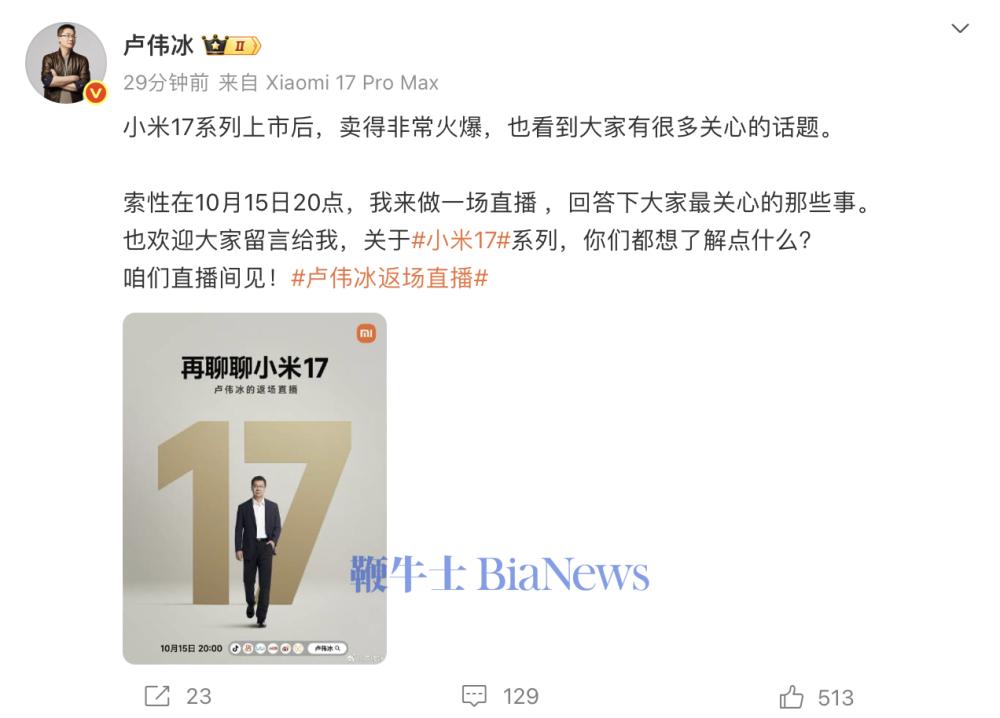Open the #卢伟冰返场直播# hashtag
Image resolution: width=1000 pixels, height=718 pixels.
(x=390, y=278)
